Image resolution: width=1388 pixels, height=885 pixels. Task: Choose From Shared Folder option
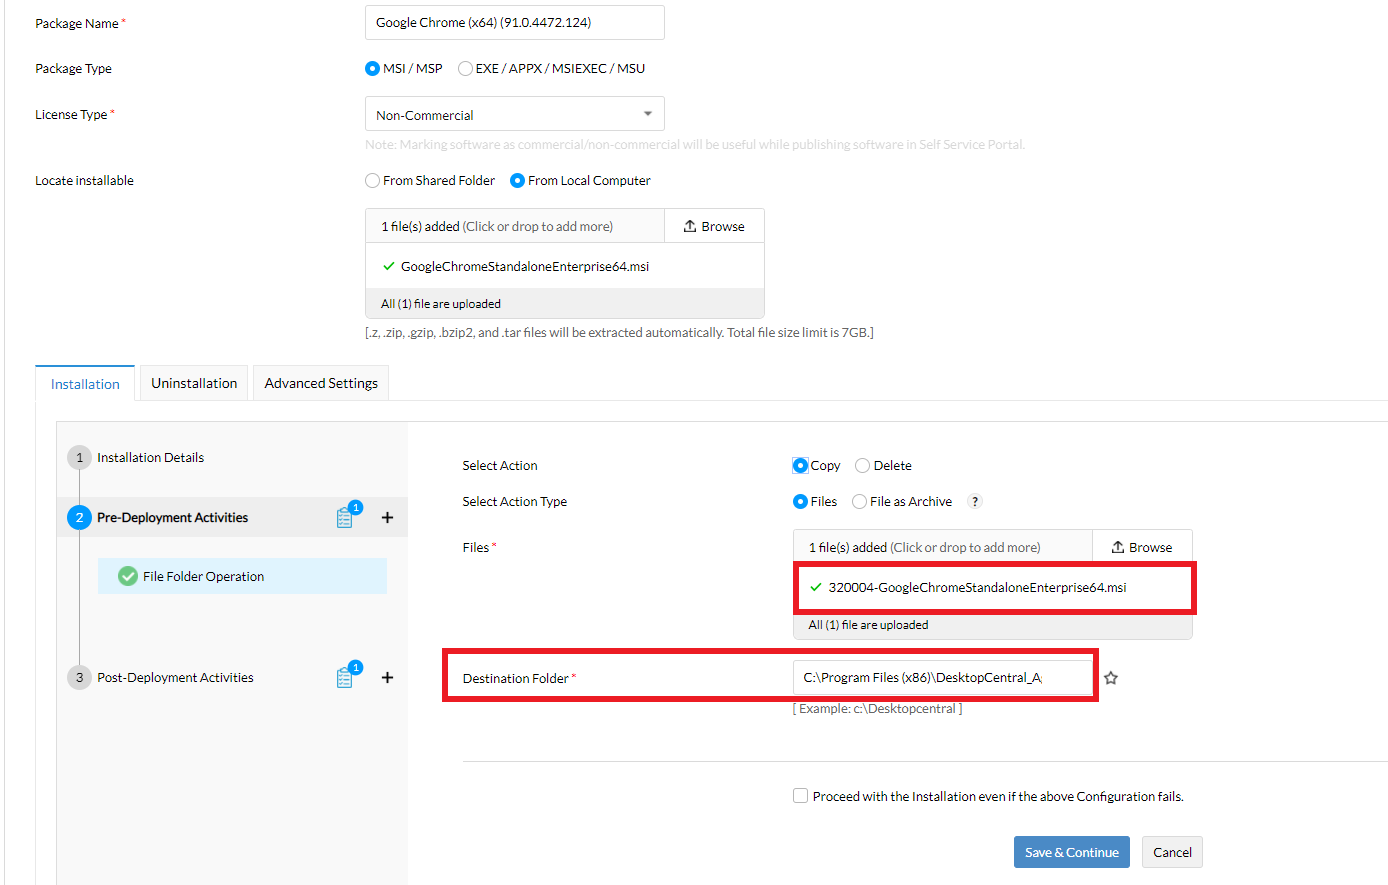point(372,180)
